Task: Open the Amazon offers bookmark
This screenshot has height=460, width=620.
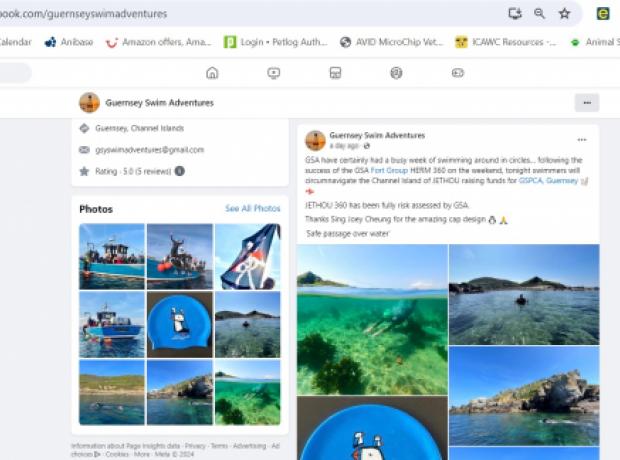Action: (158, 42)
